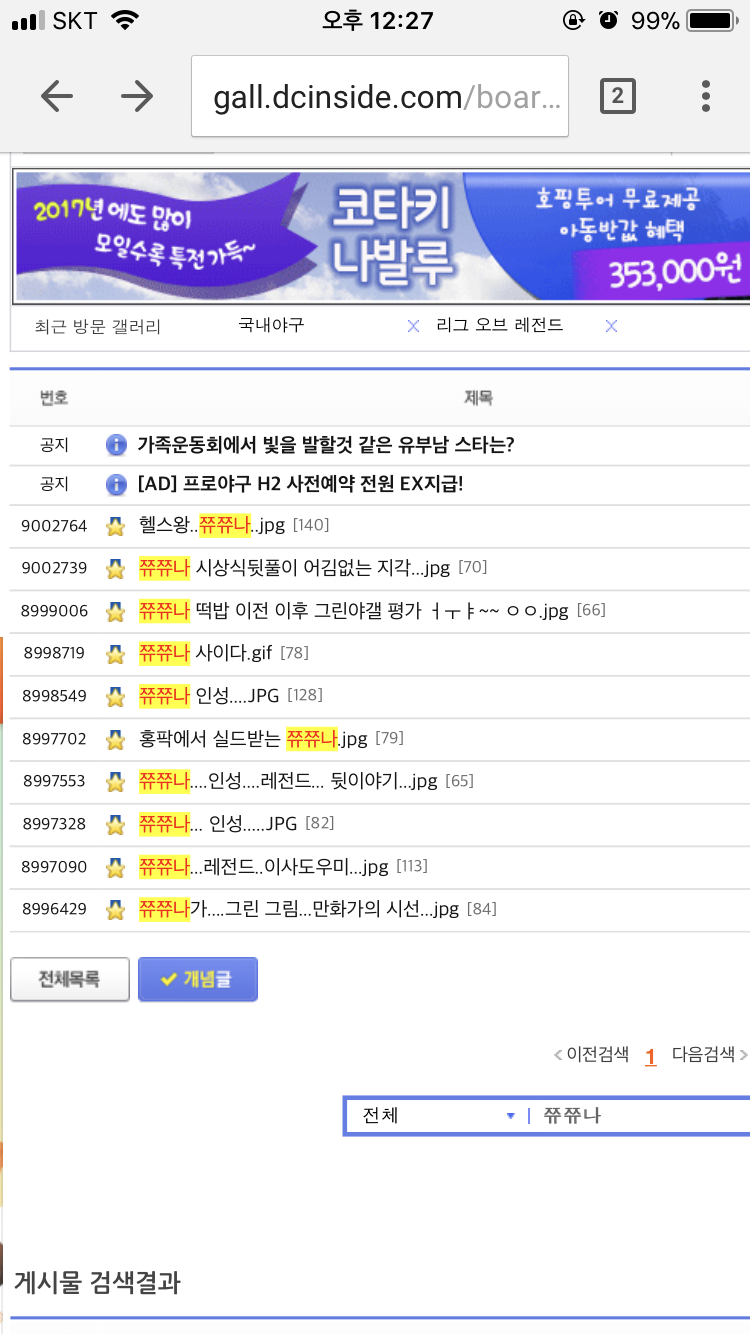750x1334 pixels.
Task: Go to 이전검색 previous search results
Action: pos(592,1054)
